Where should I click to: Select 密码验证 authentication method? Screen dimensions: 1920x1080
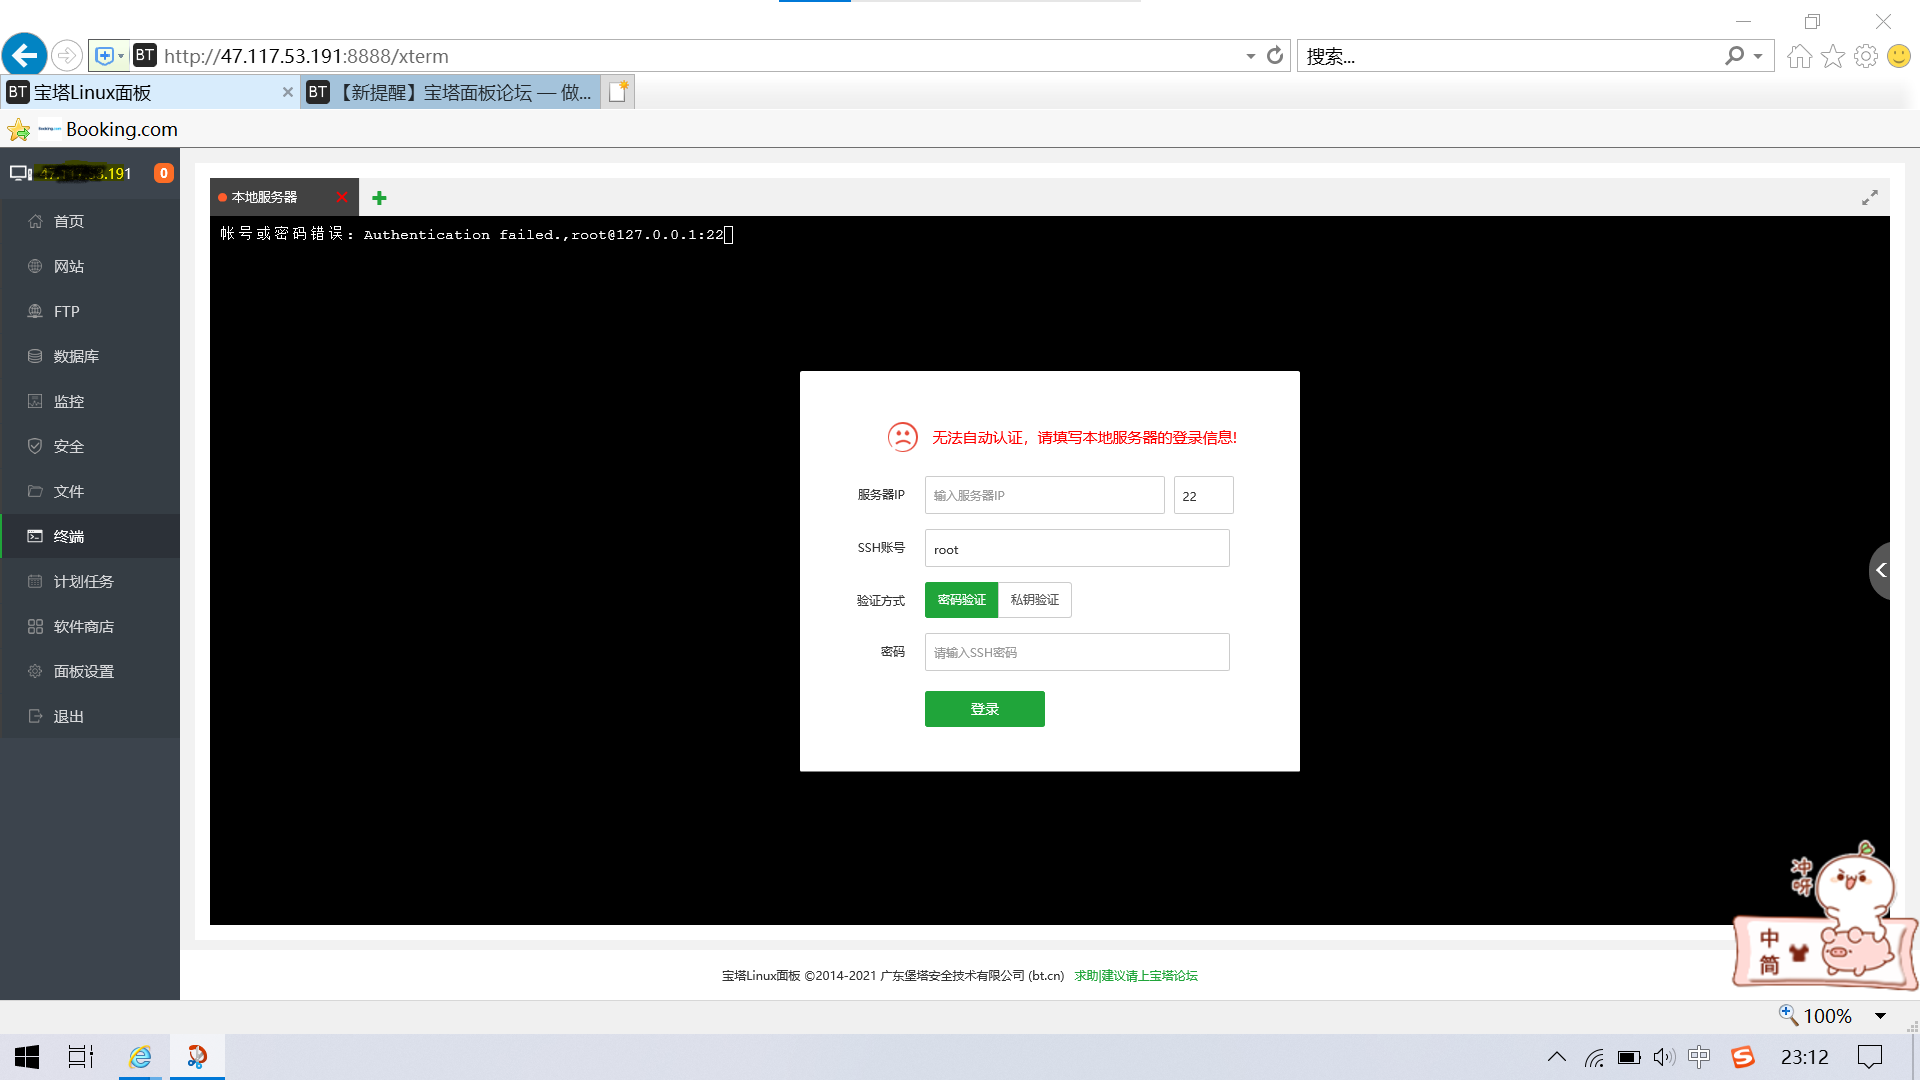tap(961, 600)
